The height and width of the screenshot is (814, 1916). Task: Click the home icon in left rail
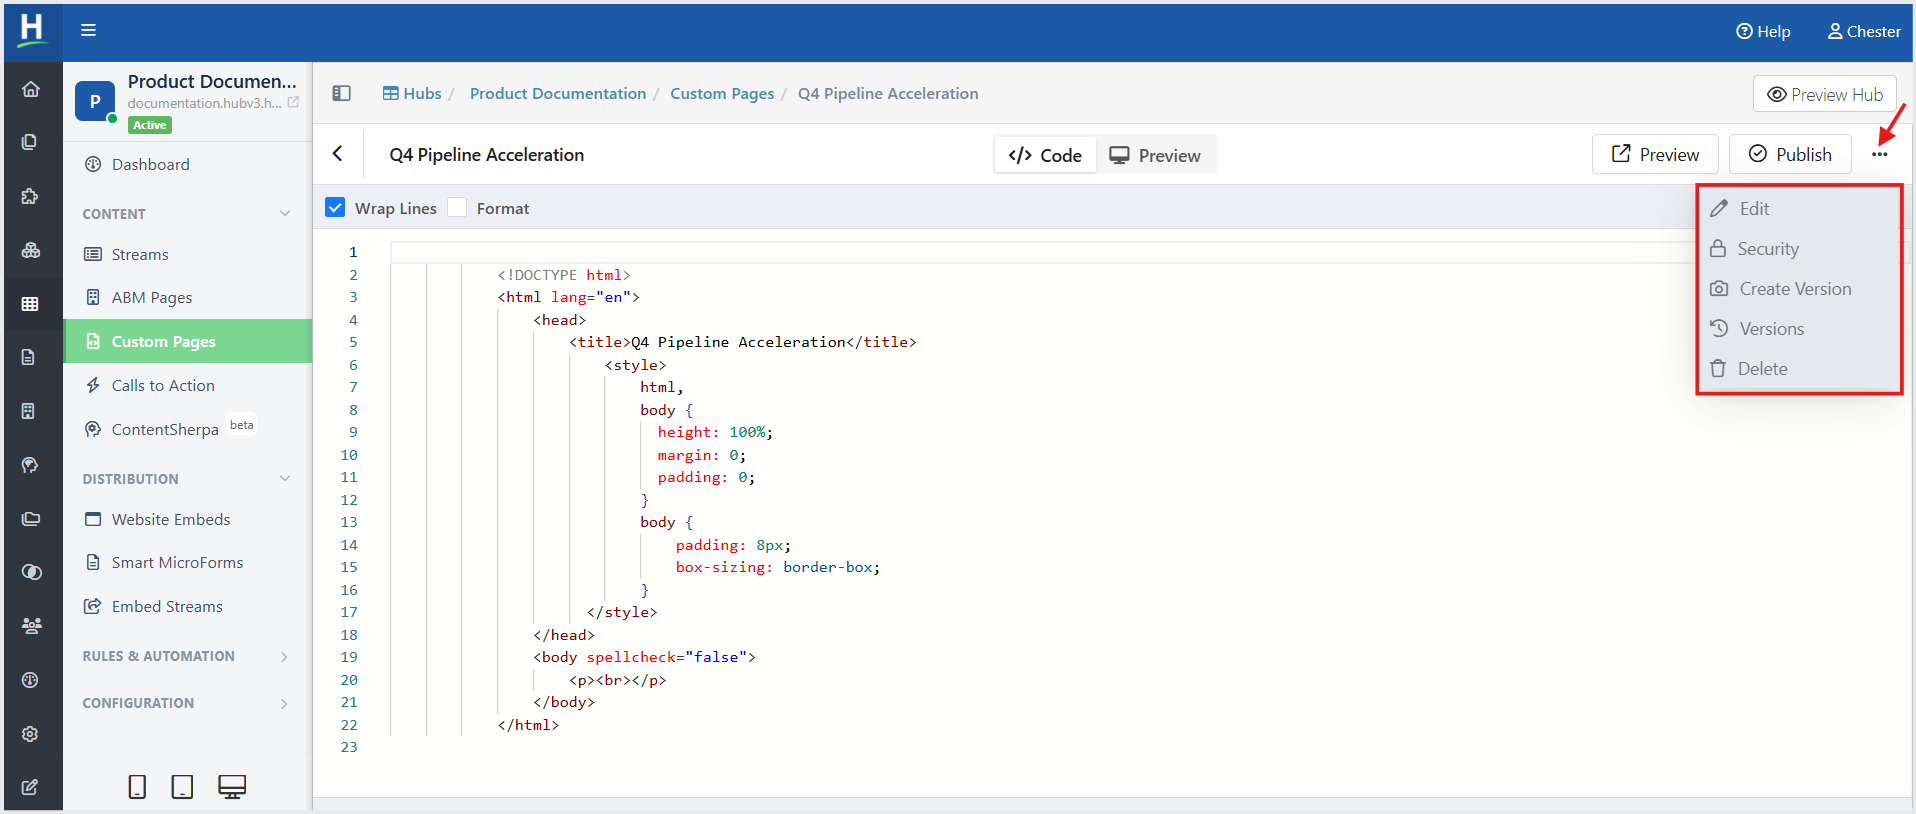[31, 89]
